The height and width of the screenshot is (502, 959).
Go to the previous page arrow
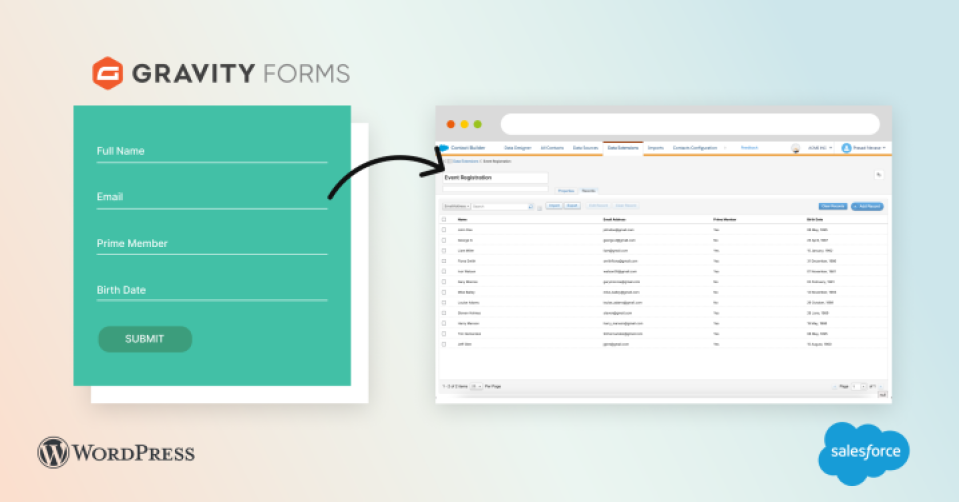(835, 386)
